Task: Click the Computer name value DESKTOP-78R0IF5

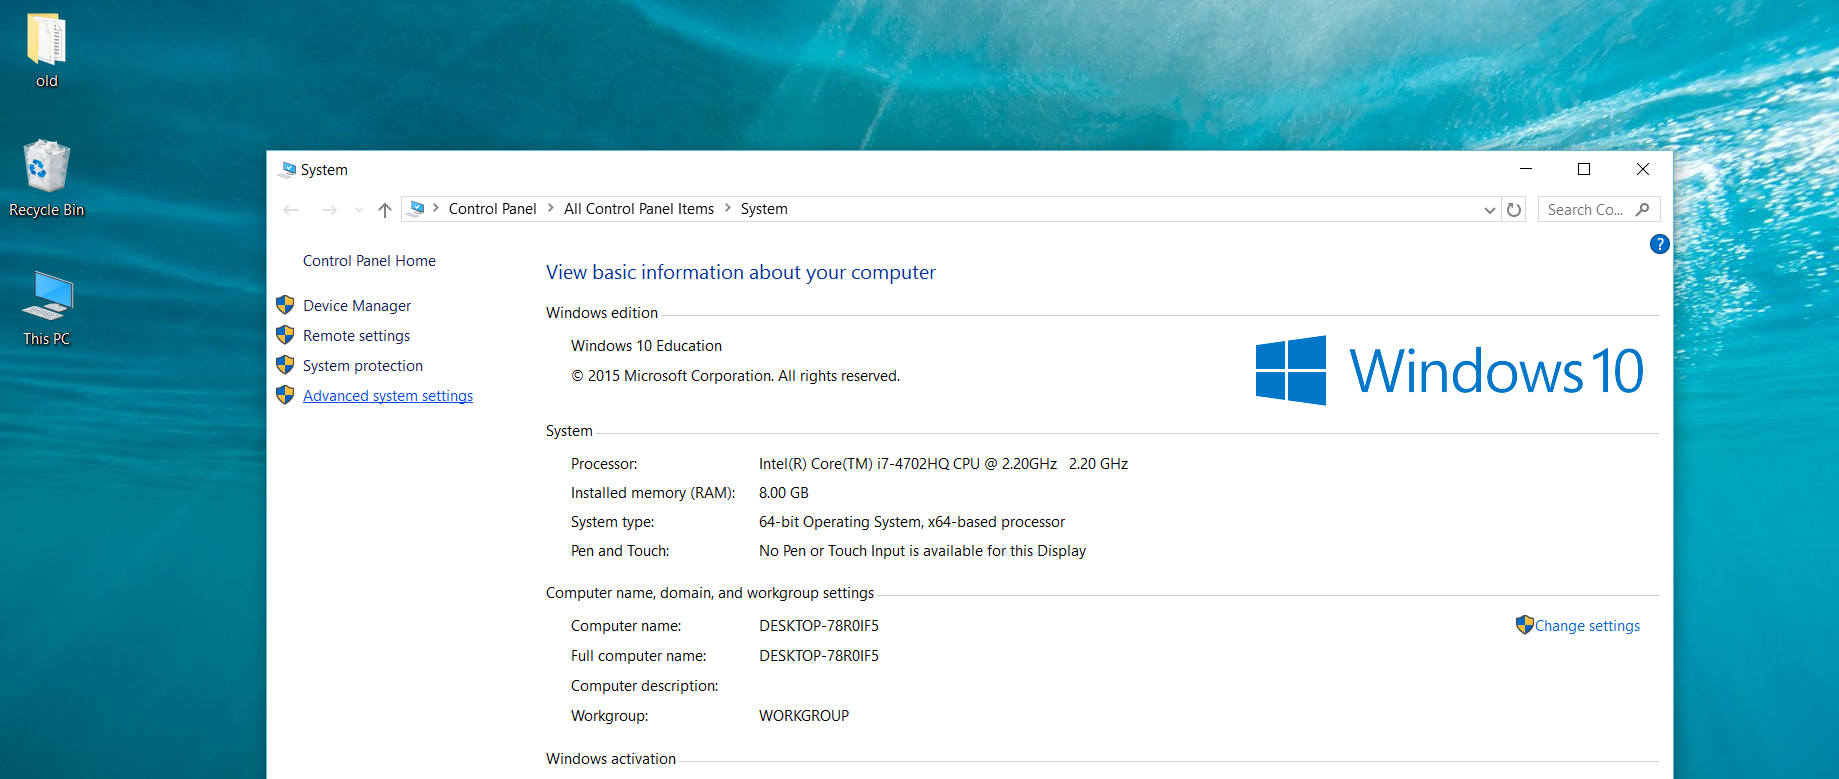Action: tap(819, 626)
